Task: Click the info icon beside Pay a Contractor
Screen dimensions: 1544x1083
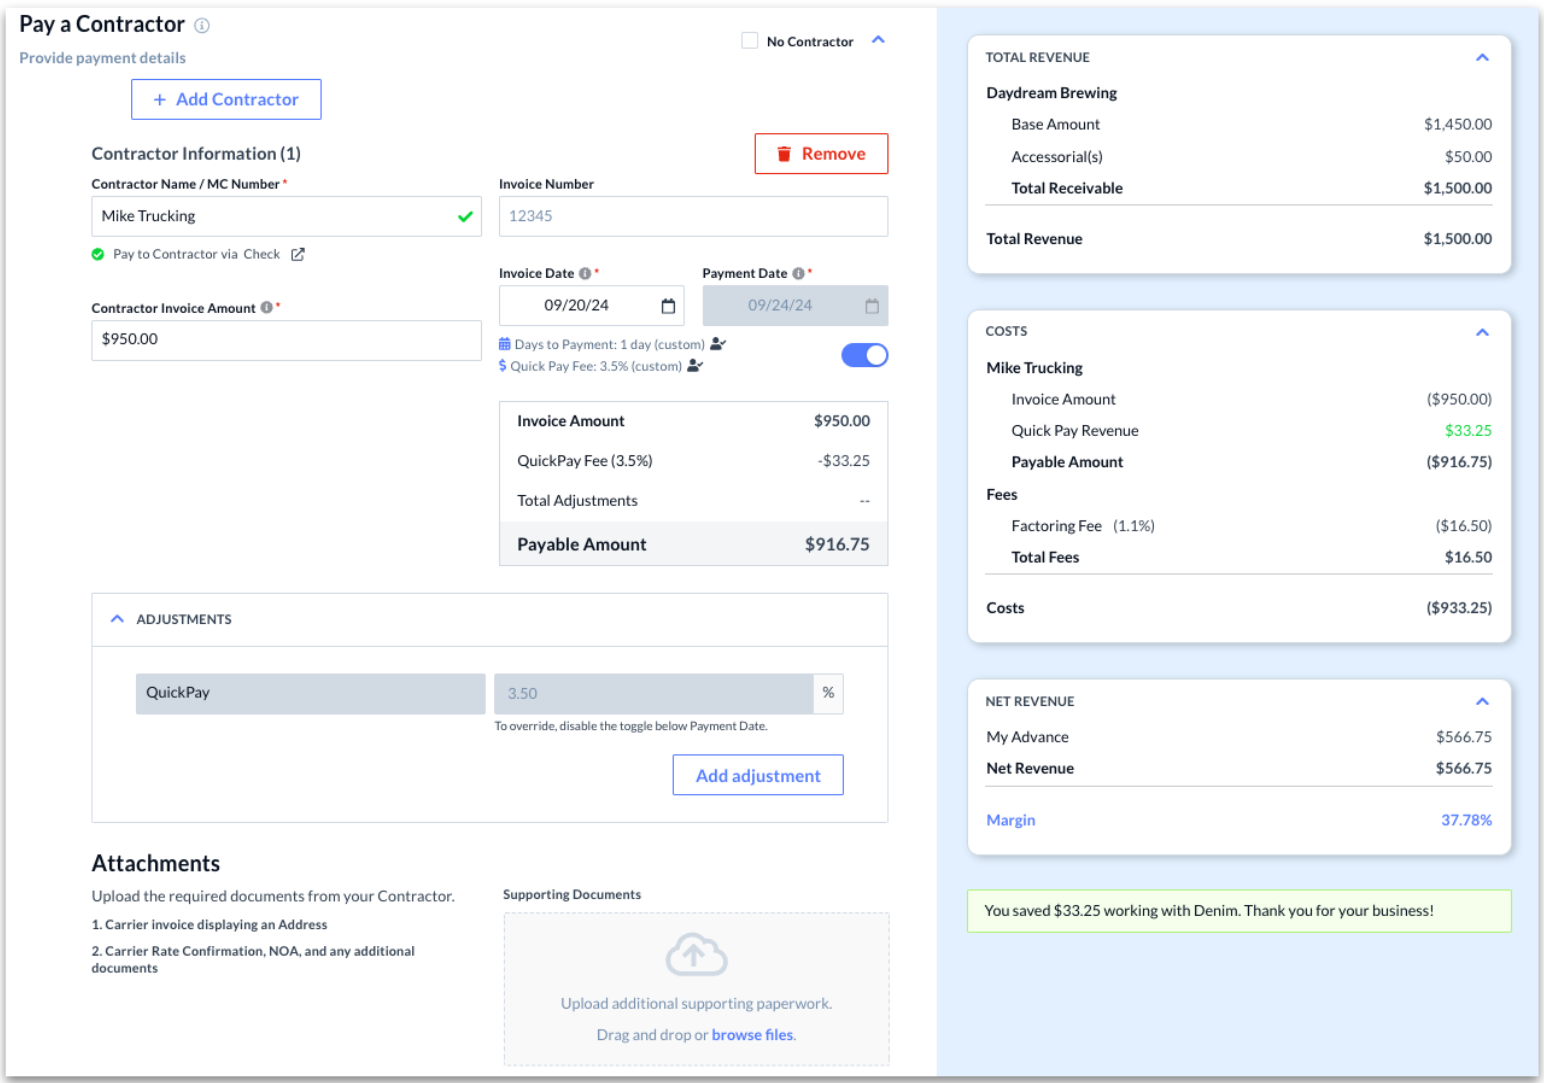Action: tap(202, 25)
